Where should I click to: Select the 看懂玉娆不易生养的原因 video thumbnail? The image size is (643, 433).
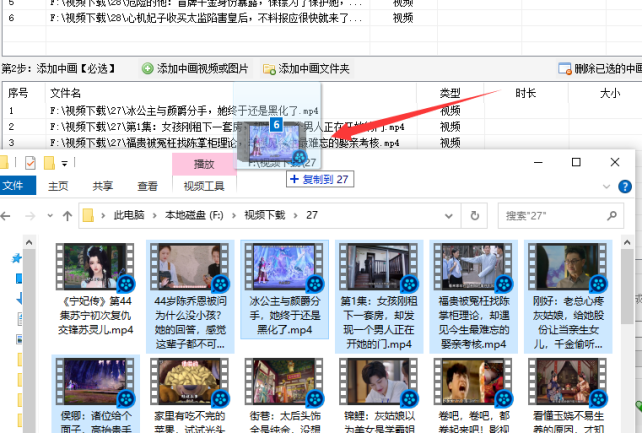(x=567, y=381)
